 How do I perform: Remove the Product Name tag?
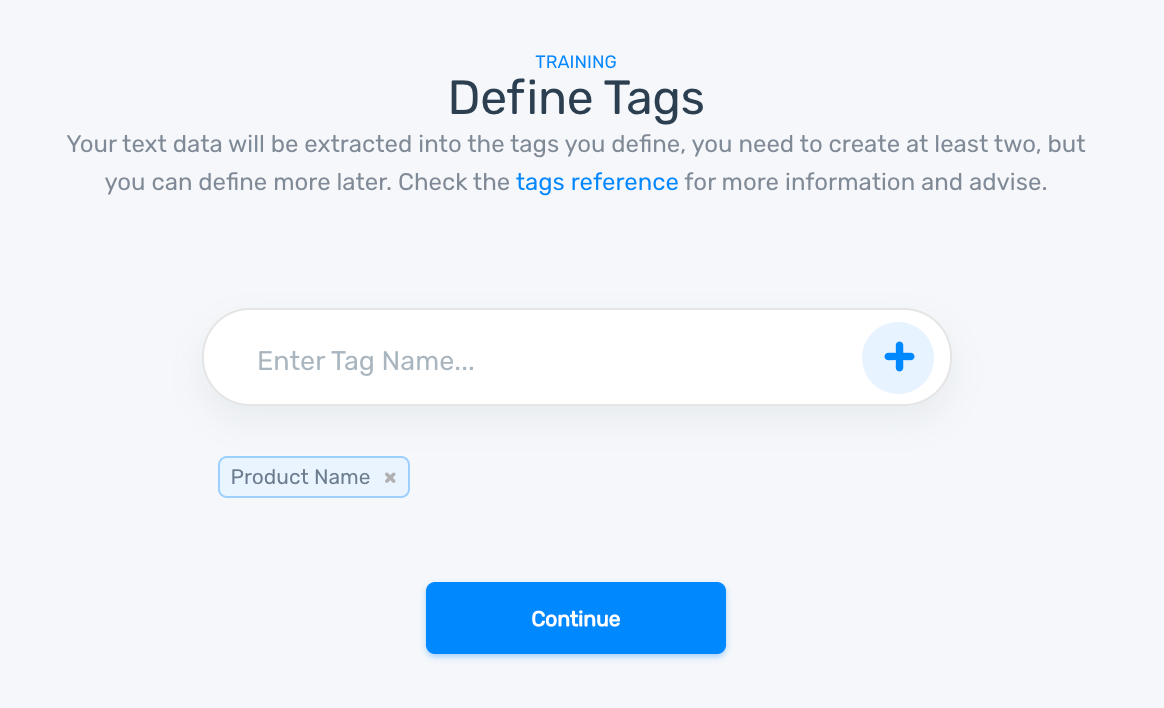click(390, 478)
